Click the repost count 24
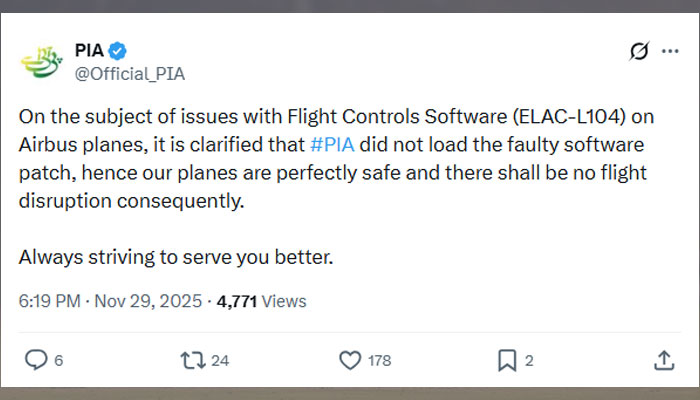This screenshot has height=400, width=700. coord(220,360)
